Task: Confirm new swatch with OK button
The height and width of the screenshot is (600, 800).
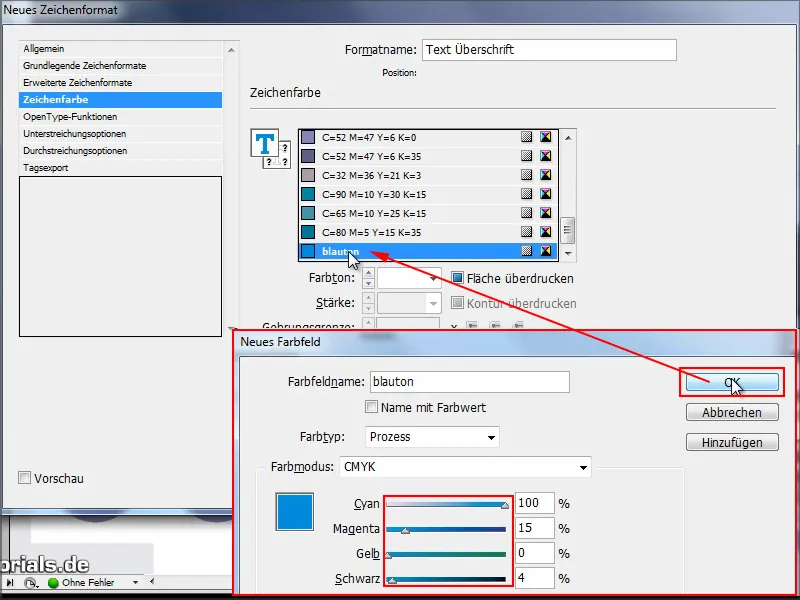Action: [x=732, y=382]
